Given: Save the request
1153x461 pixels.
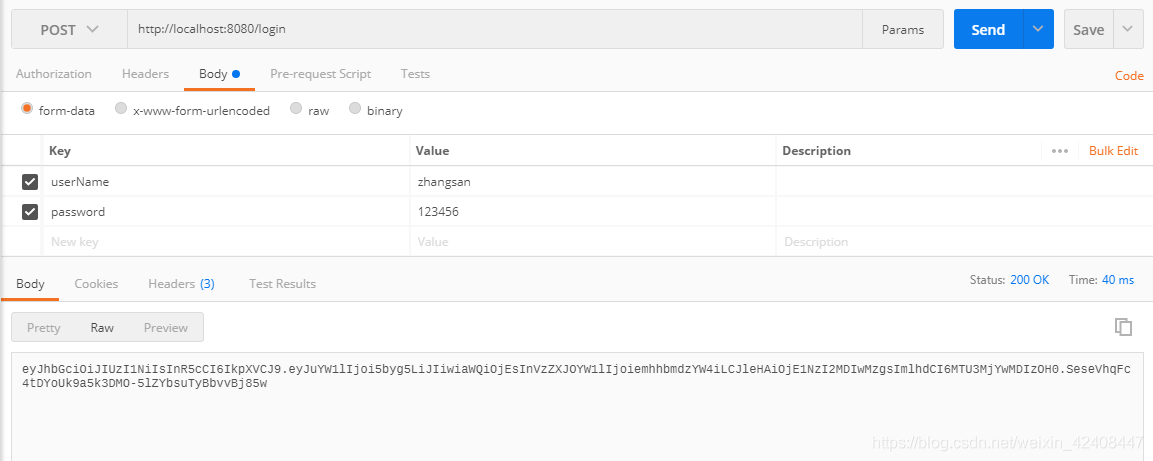Looking at the screenshot, I should tap(1088, 29).
